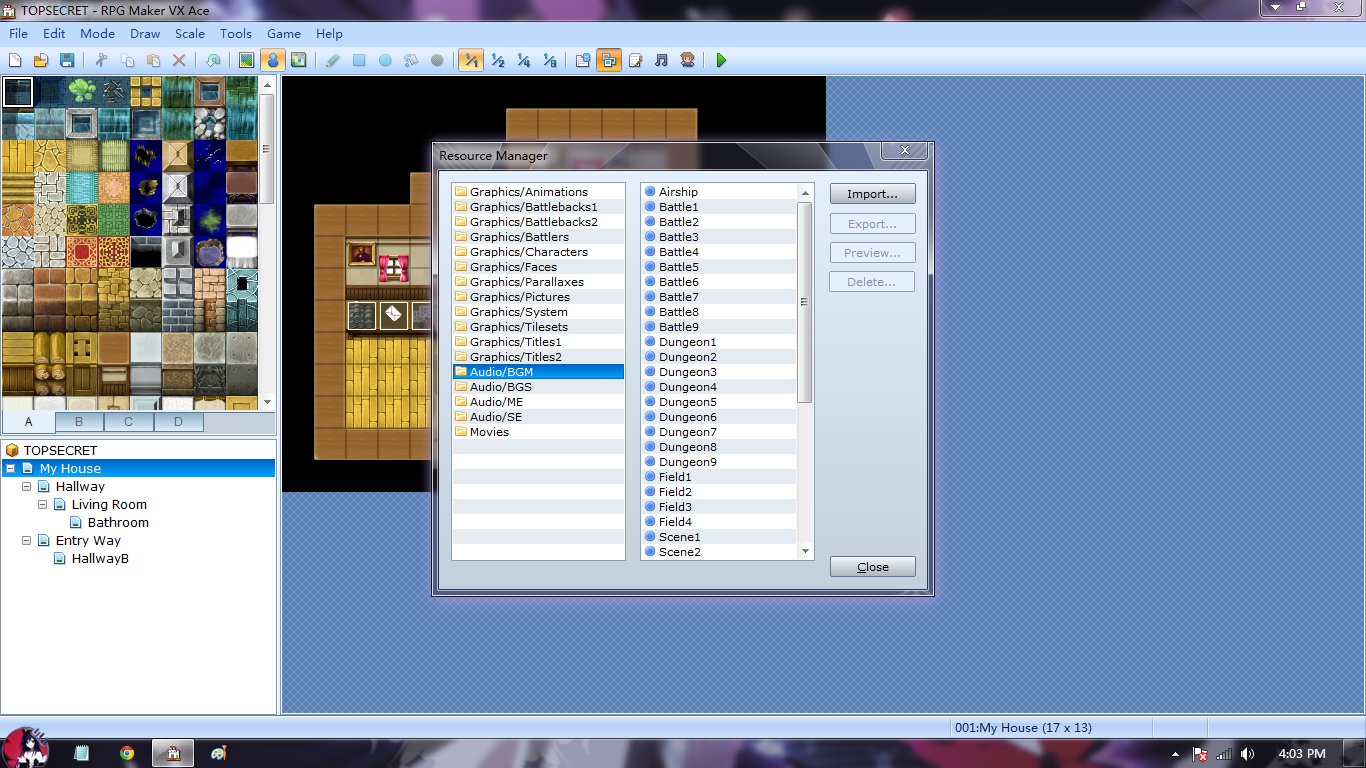Start Playtest with the green arrow

coord(720,60)
